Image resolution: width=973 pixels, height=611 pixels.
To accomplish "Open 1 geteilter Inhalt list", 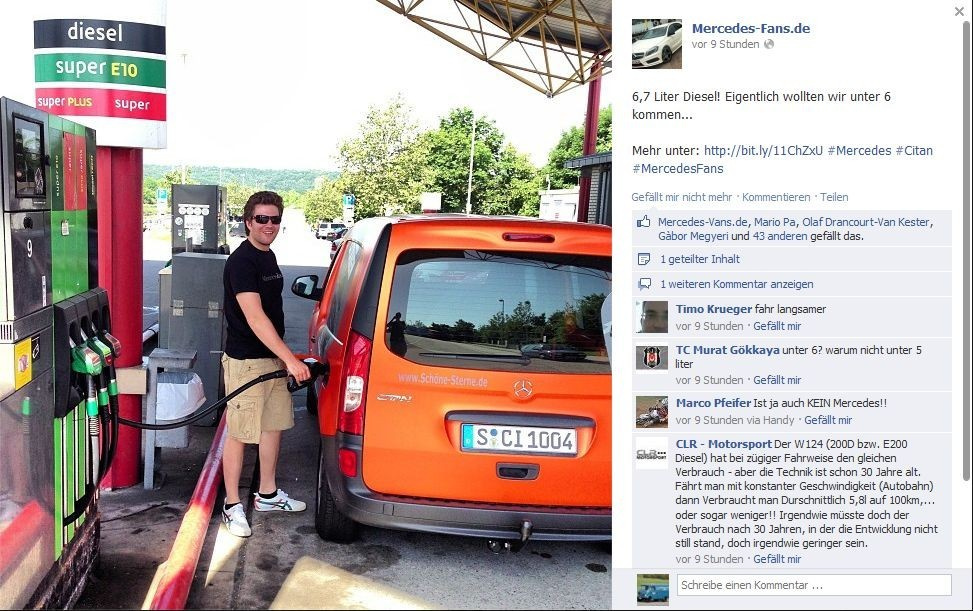I will (700, 259).
